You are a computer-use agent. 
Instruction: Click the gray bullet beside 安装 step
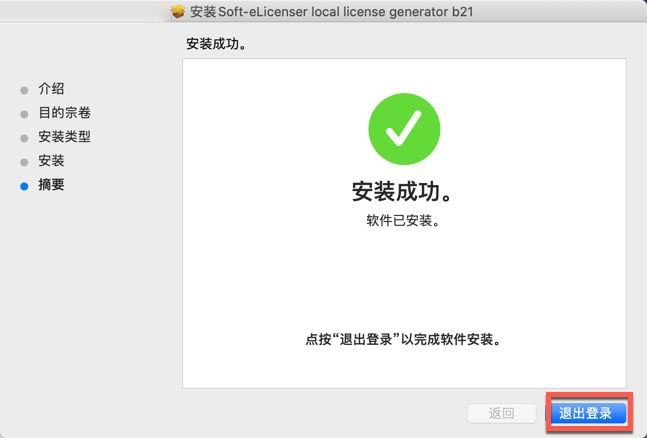click(x=24, y=162)
